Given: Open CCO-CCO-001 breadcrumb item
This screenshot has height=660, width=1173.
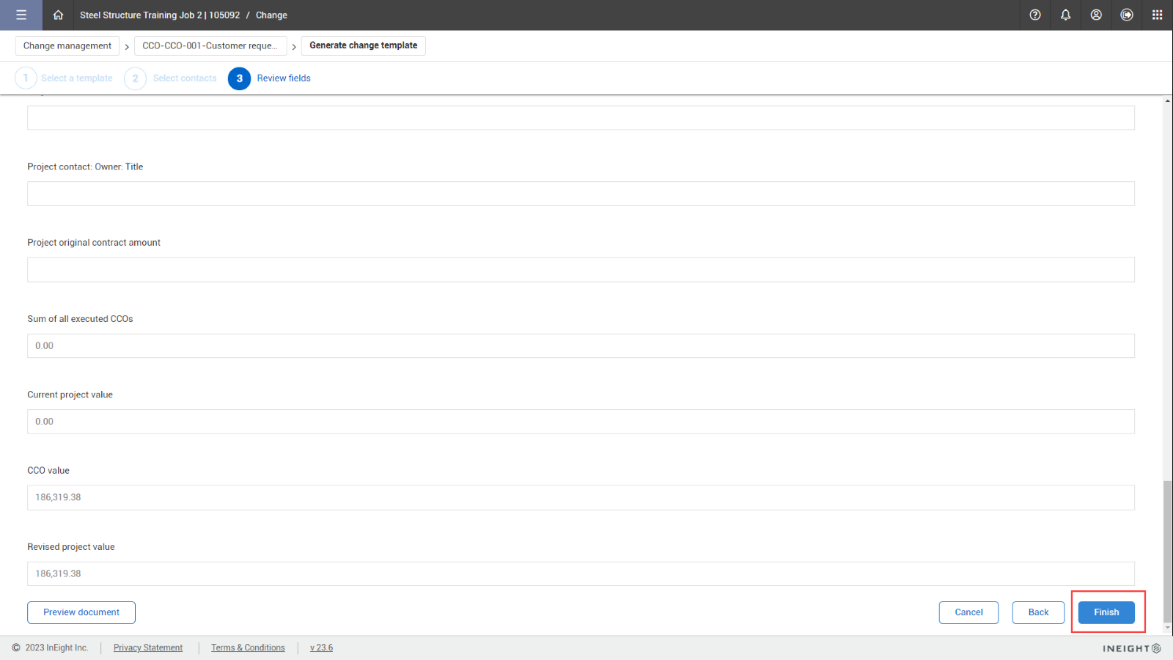Looking at the screenshot, I should [x=210, y=46].
